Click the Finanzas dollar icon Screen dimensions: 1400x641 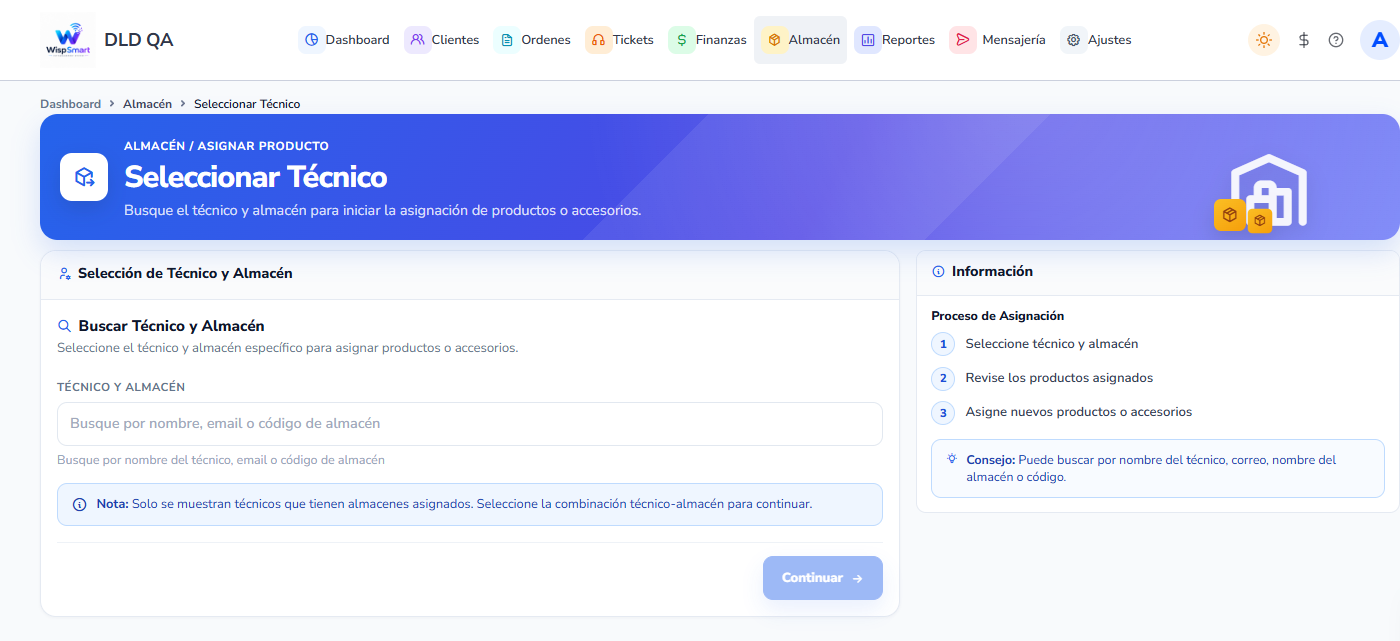coord(682,40)
